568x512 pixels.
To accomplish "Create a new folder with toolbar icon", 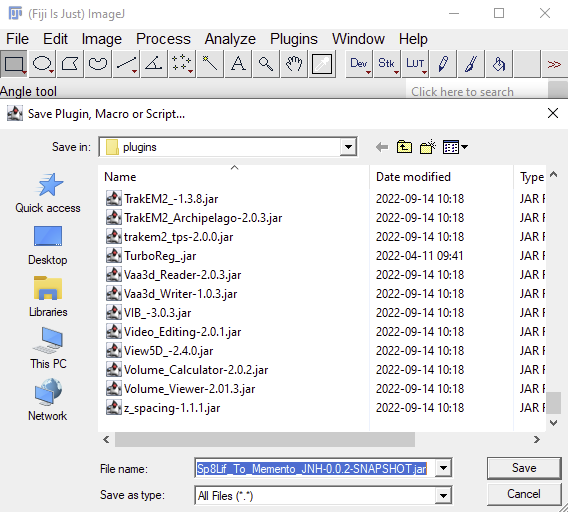I will click(427, 147).
